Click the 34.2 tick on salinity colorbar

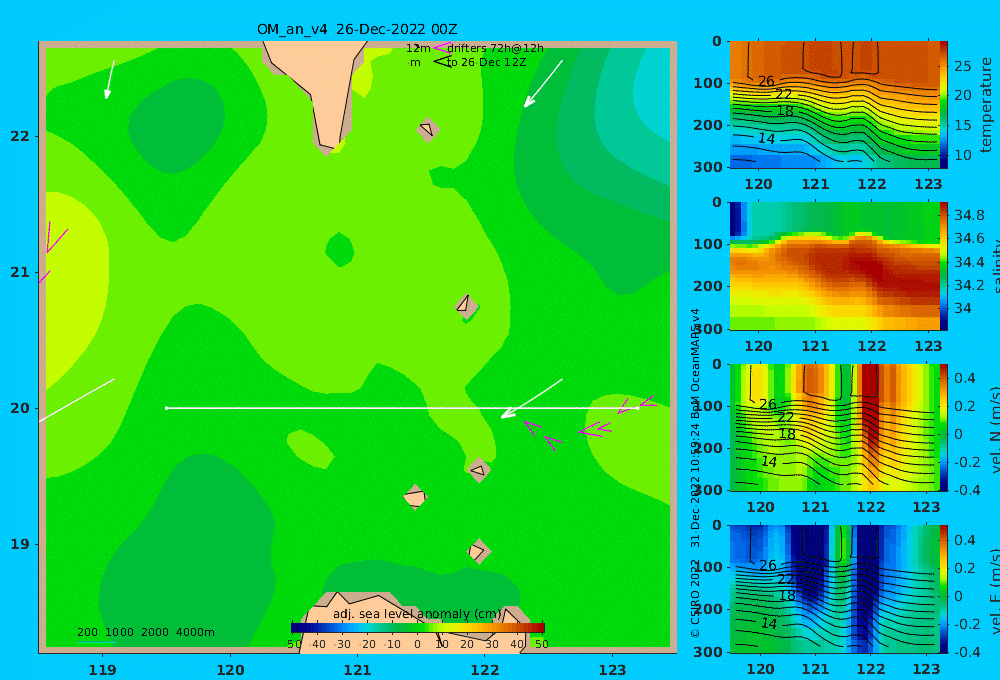(x=969, y=285)
